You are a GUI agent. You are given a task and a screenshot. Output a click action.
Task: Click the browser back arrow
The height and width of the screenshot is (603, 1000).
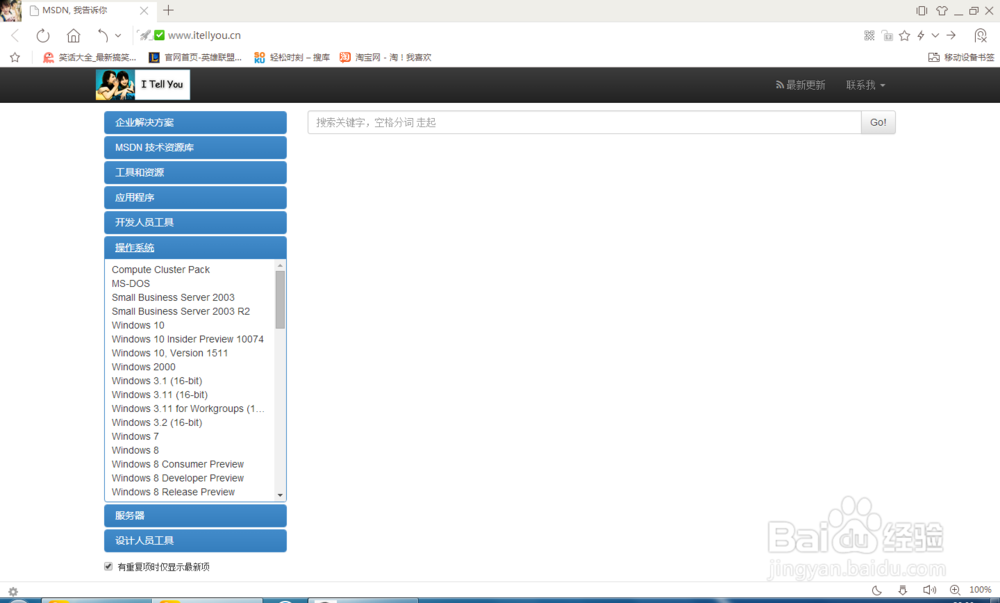click(x=15, y=36)
